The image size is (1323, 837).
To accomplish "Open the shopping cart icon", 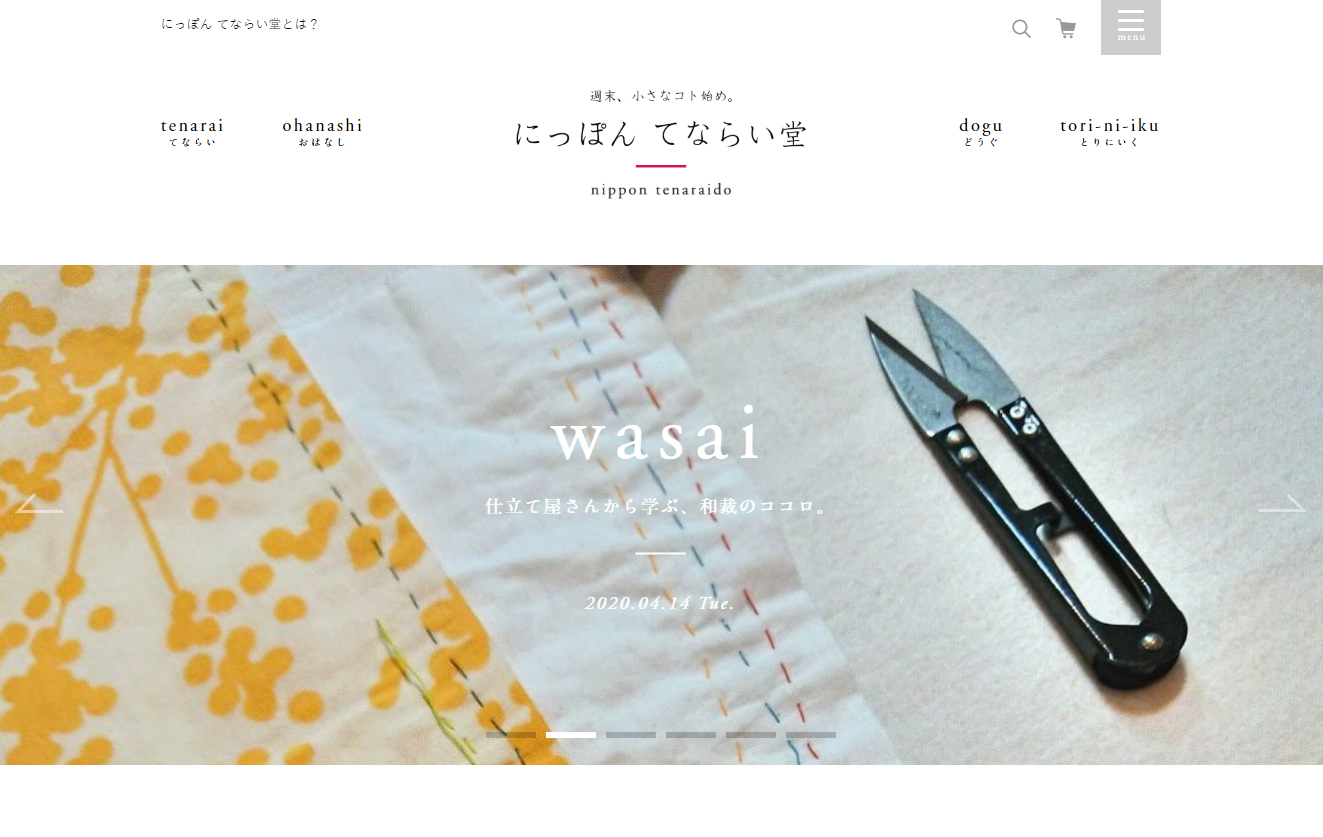I will 1066,28.
